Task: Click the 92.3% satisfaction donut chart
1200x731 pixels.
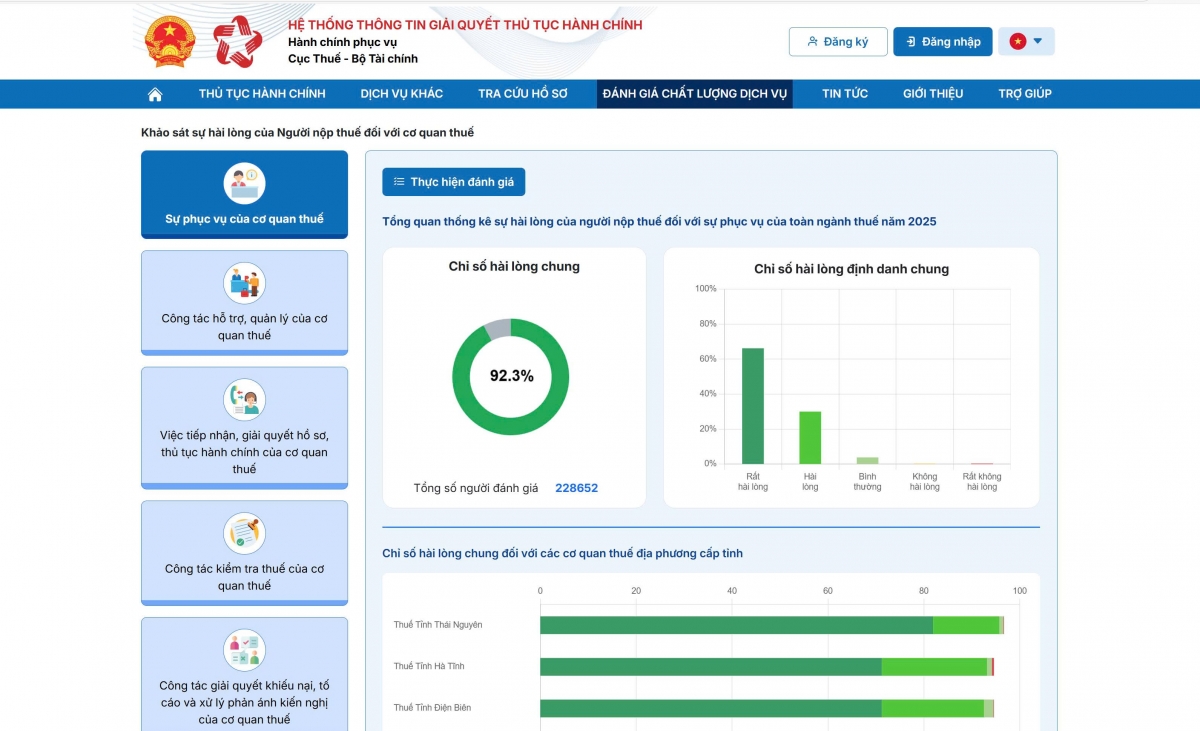Action: pos(511,376)
